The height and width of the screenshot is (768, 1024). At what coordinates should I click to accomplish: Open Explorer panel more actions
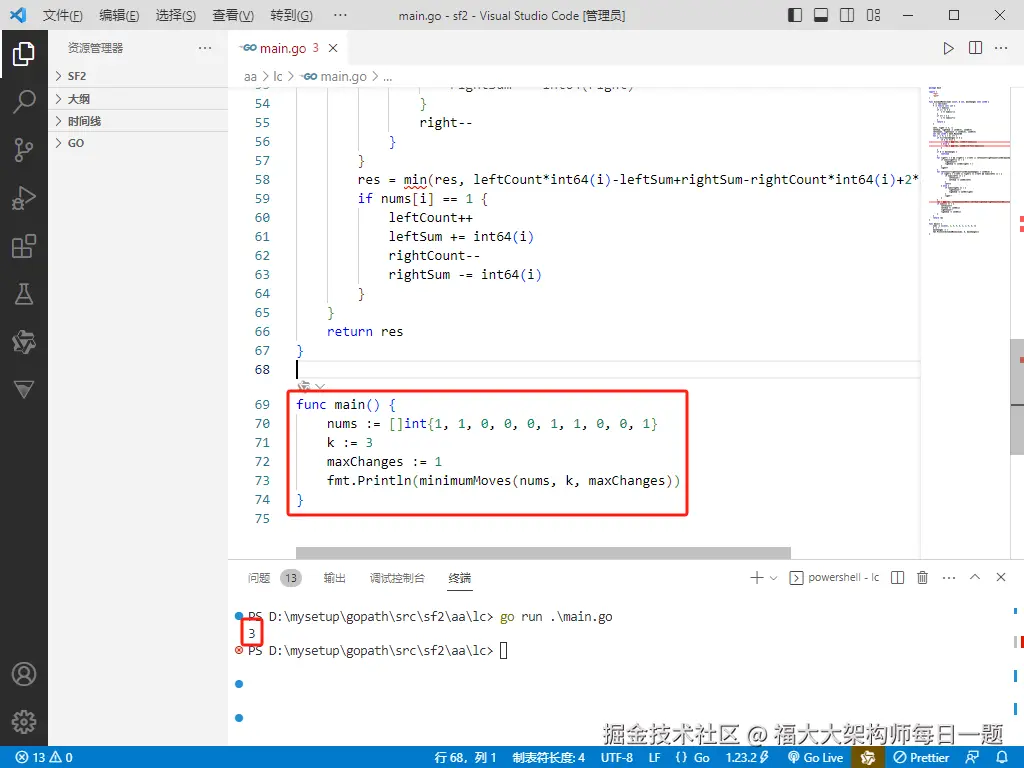(x=205, y=48)
